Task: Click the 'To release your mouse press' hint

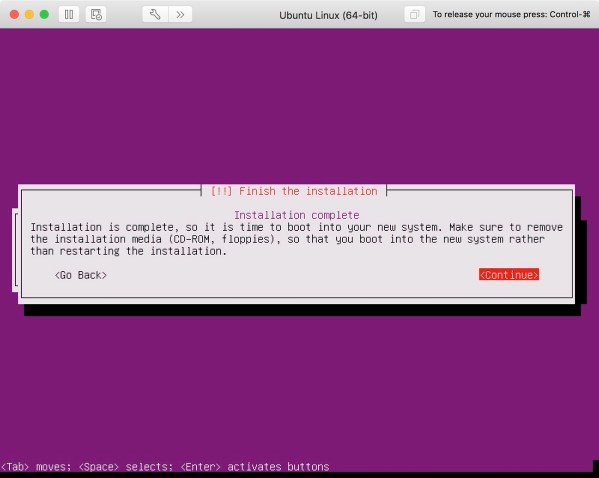Action: pos(512,15)
